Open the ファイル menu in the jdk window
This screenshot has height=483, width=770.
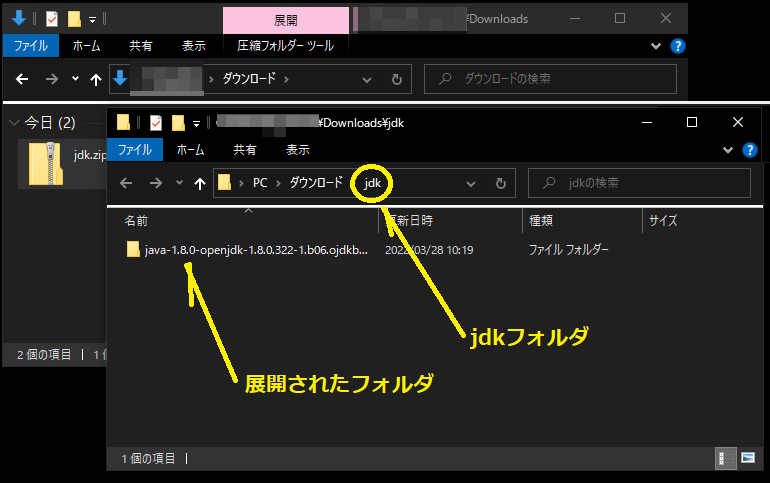tap(134, 150)
